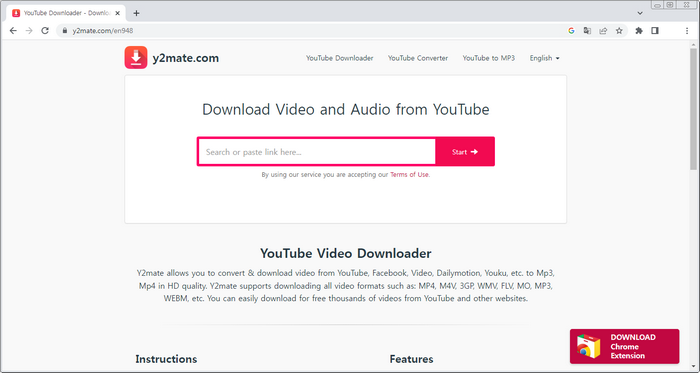Click the page vertical scrollbar thumb
The height and width of the screenshot is (373, 700).
(x=693, y=108)
